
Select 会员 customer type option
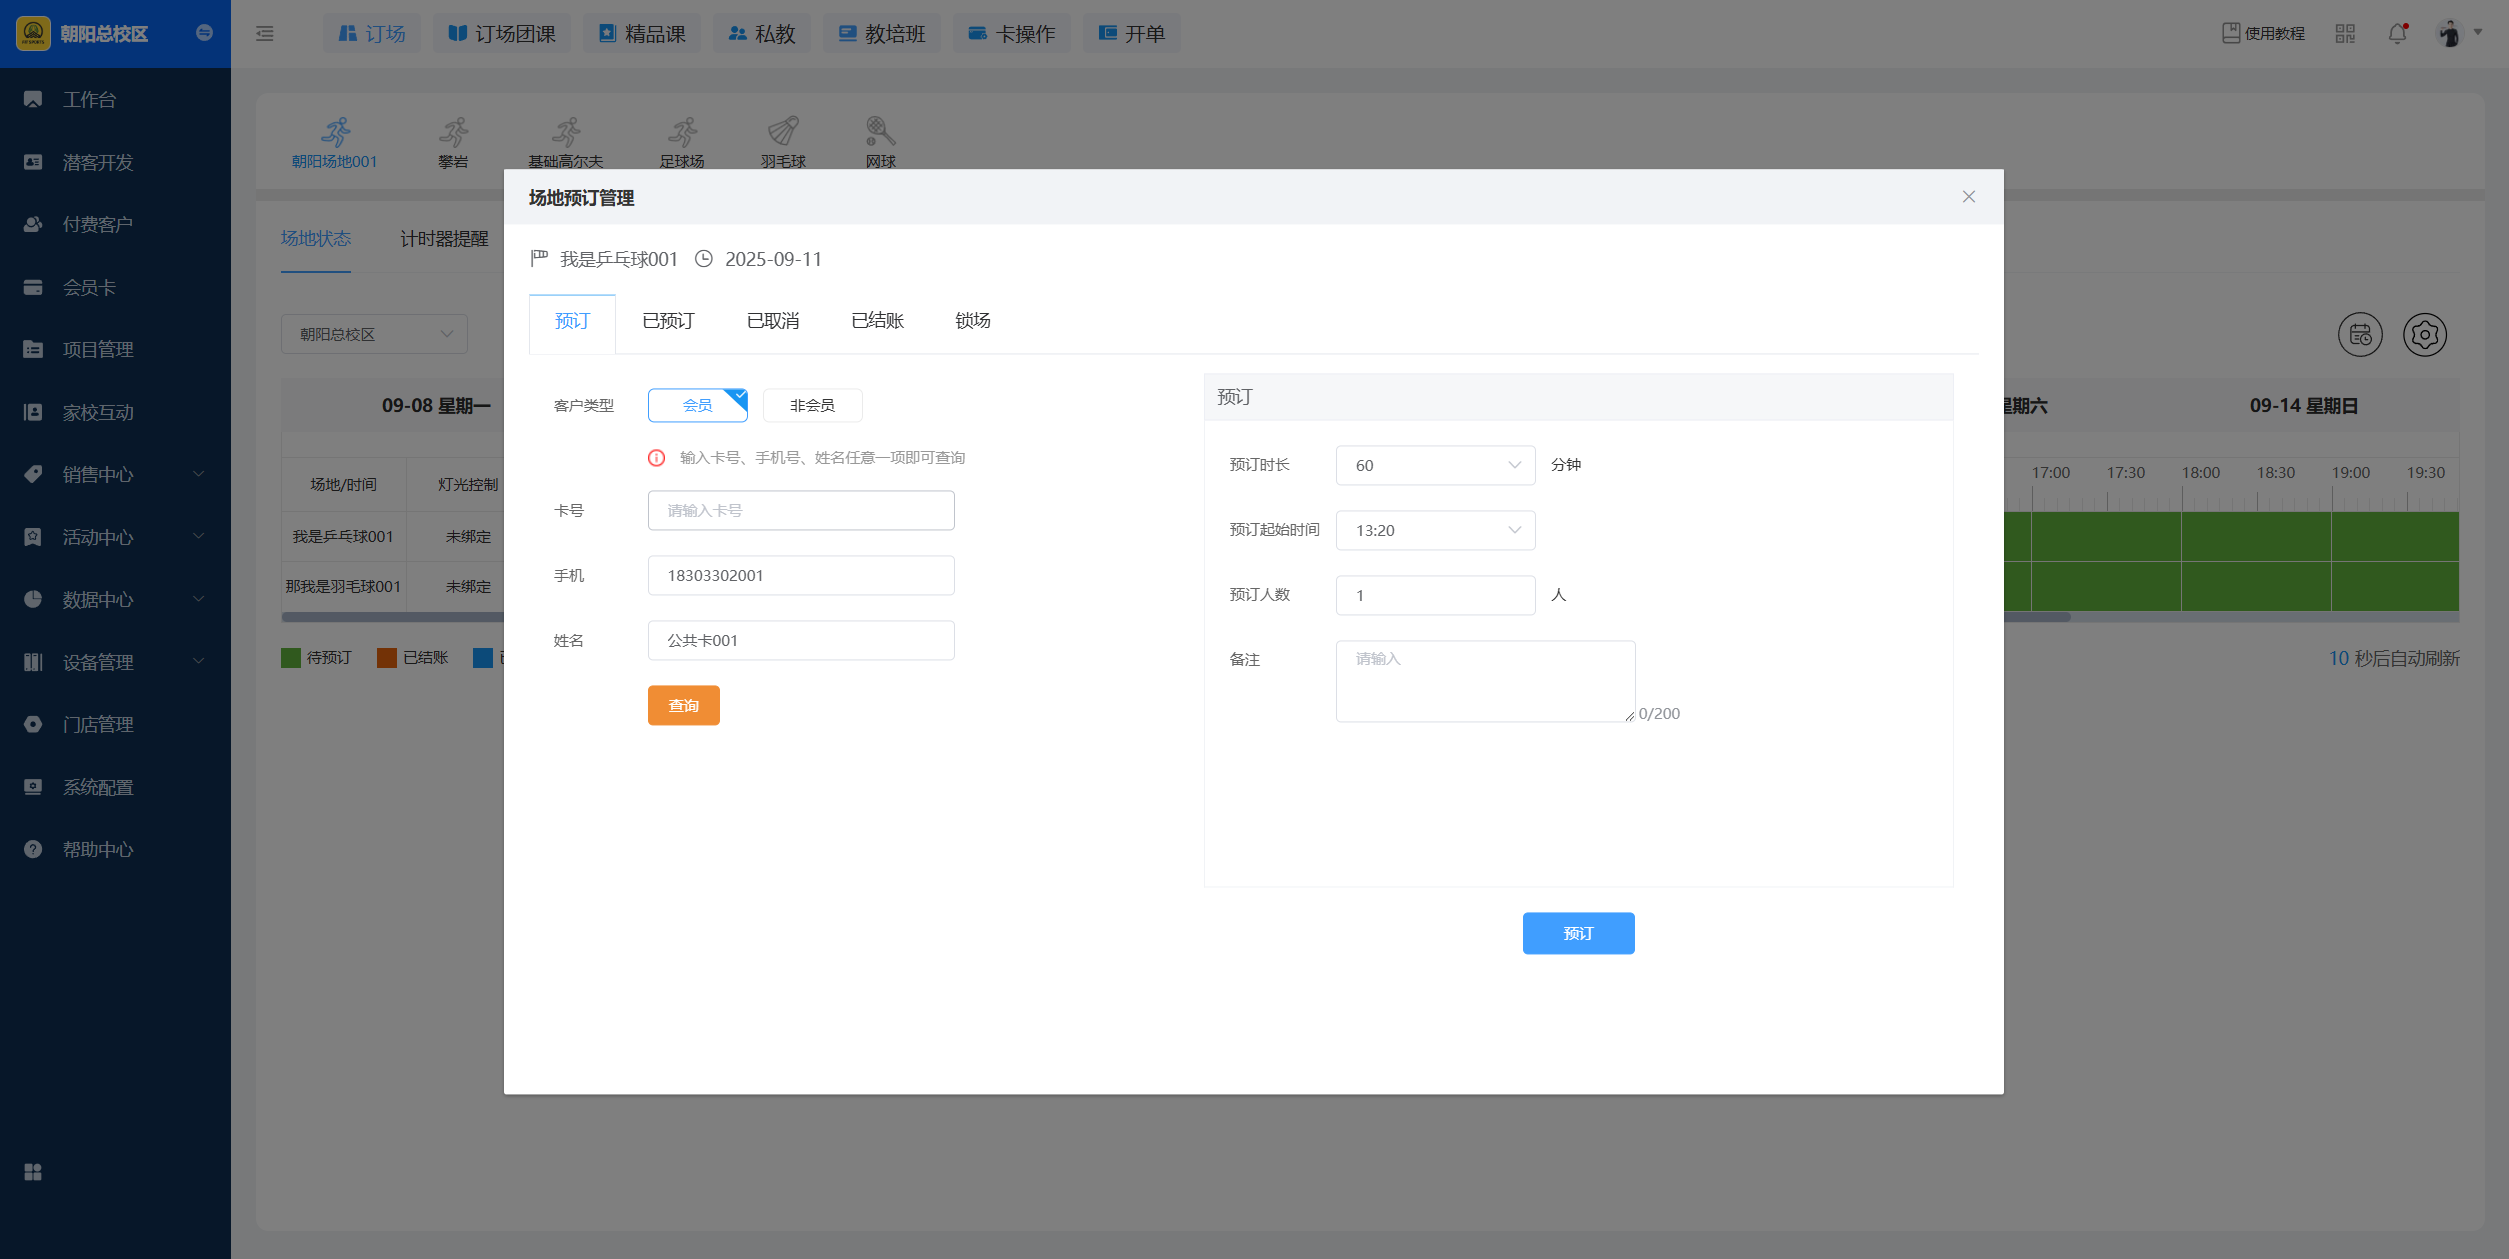[697, 405]
